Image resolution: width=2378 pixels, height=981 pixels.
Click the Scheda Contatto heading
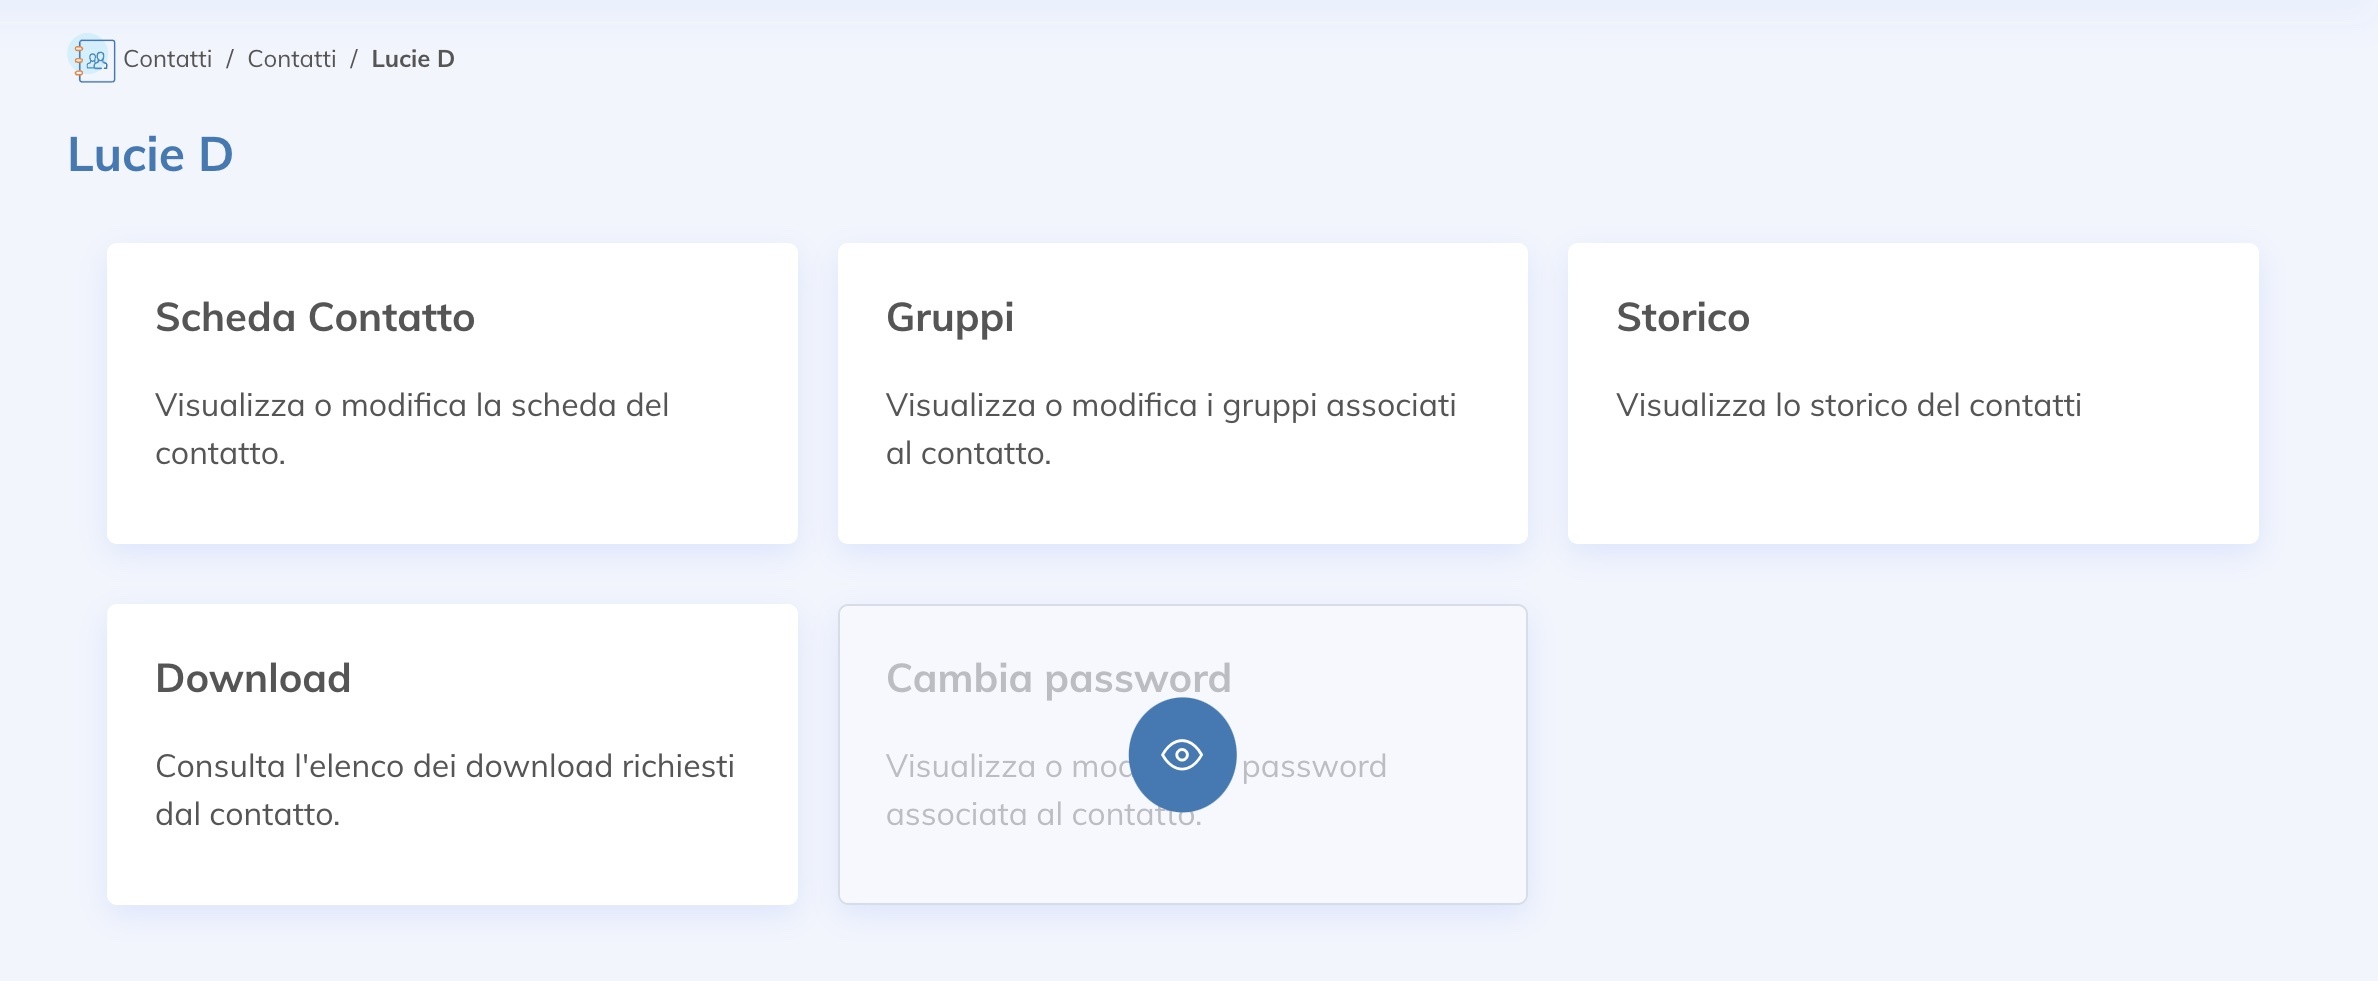(314, 318)
